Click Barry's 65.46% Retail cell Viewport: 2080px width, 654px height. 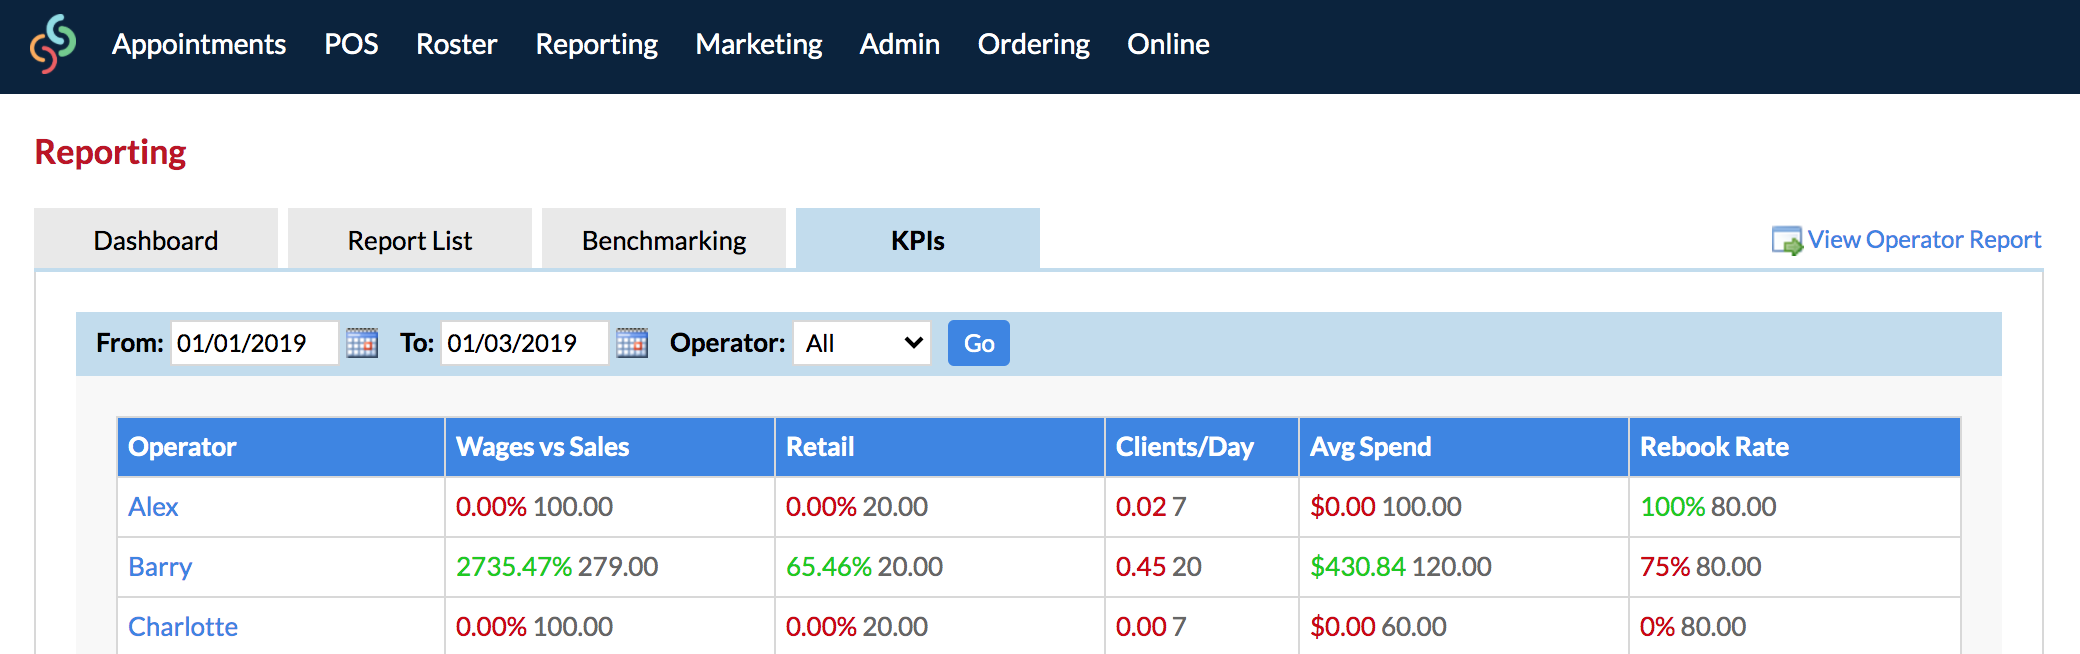(x=940, y=567)
